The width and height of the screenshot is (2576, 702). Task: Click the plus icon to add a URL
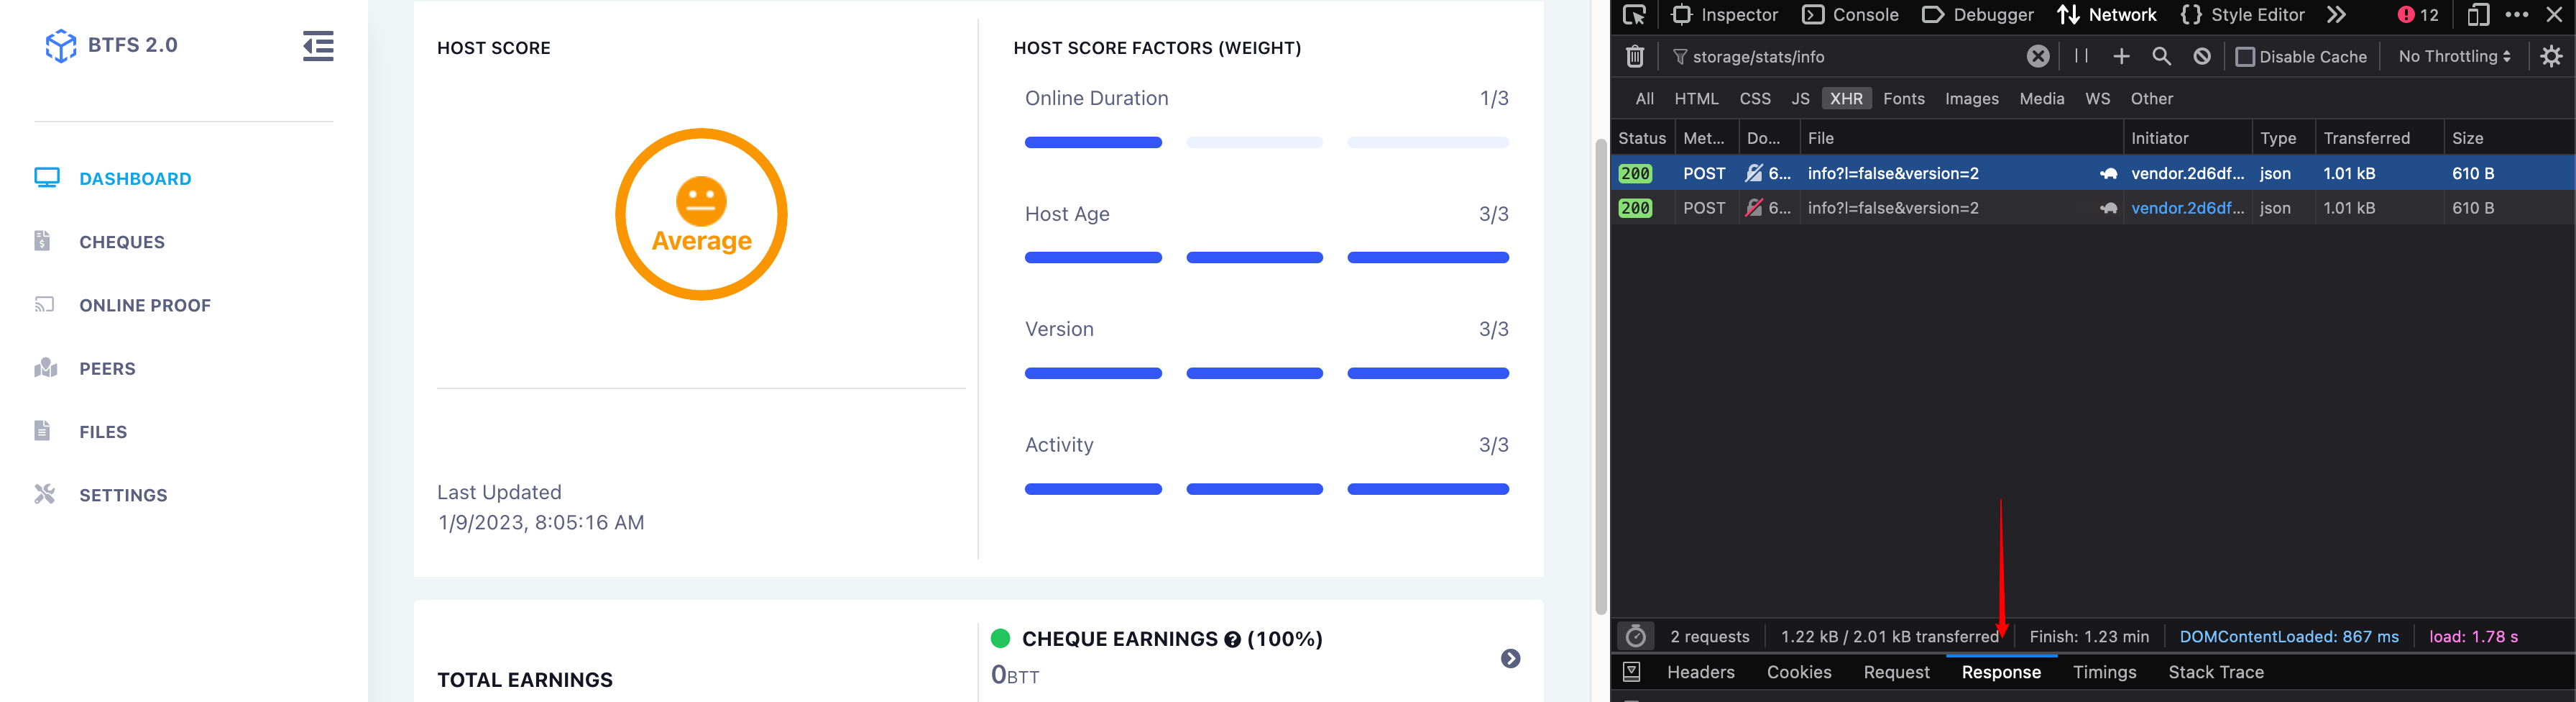click(x=2121, y=56)
